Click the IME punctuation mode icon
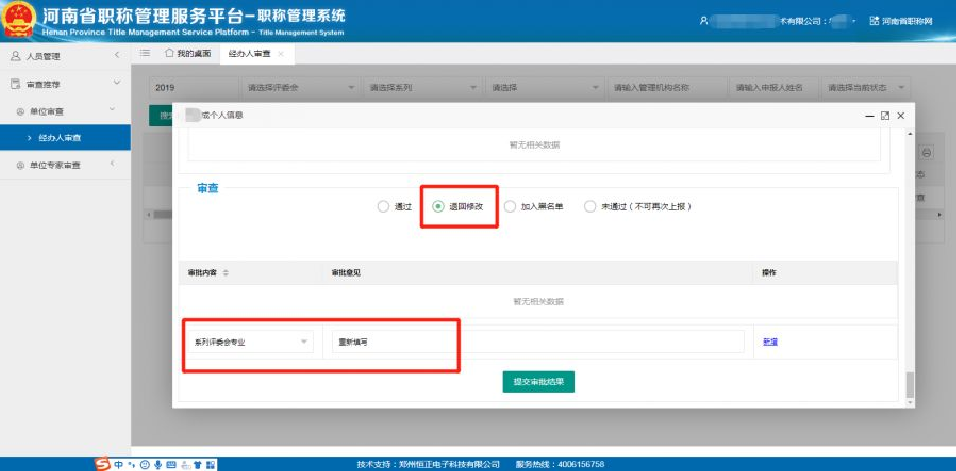 [x=132, y=464]
